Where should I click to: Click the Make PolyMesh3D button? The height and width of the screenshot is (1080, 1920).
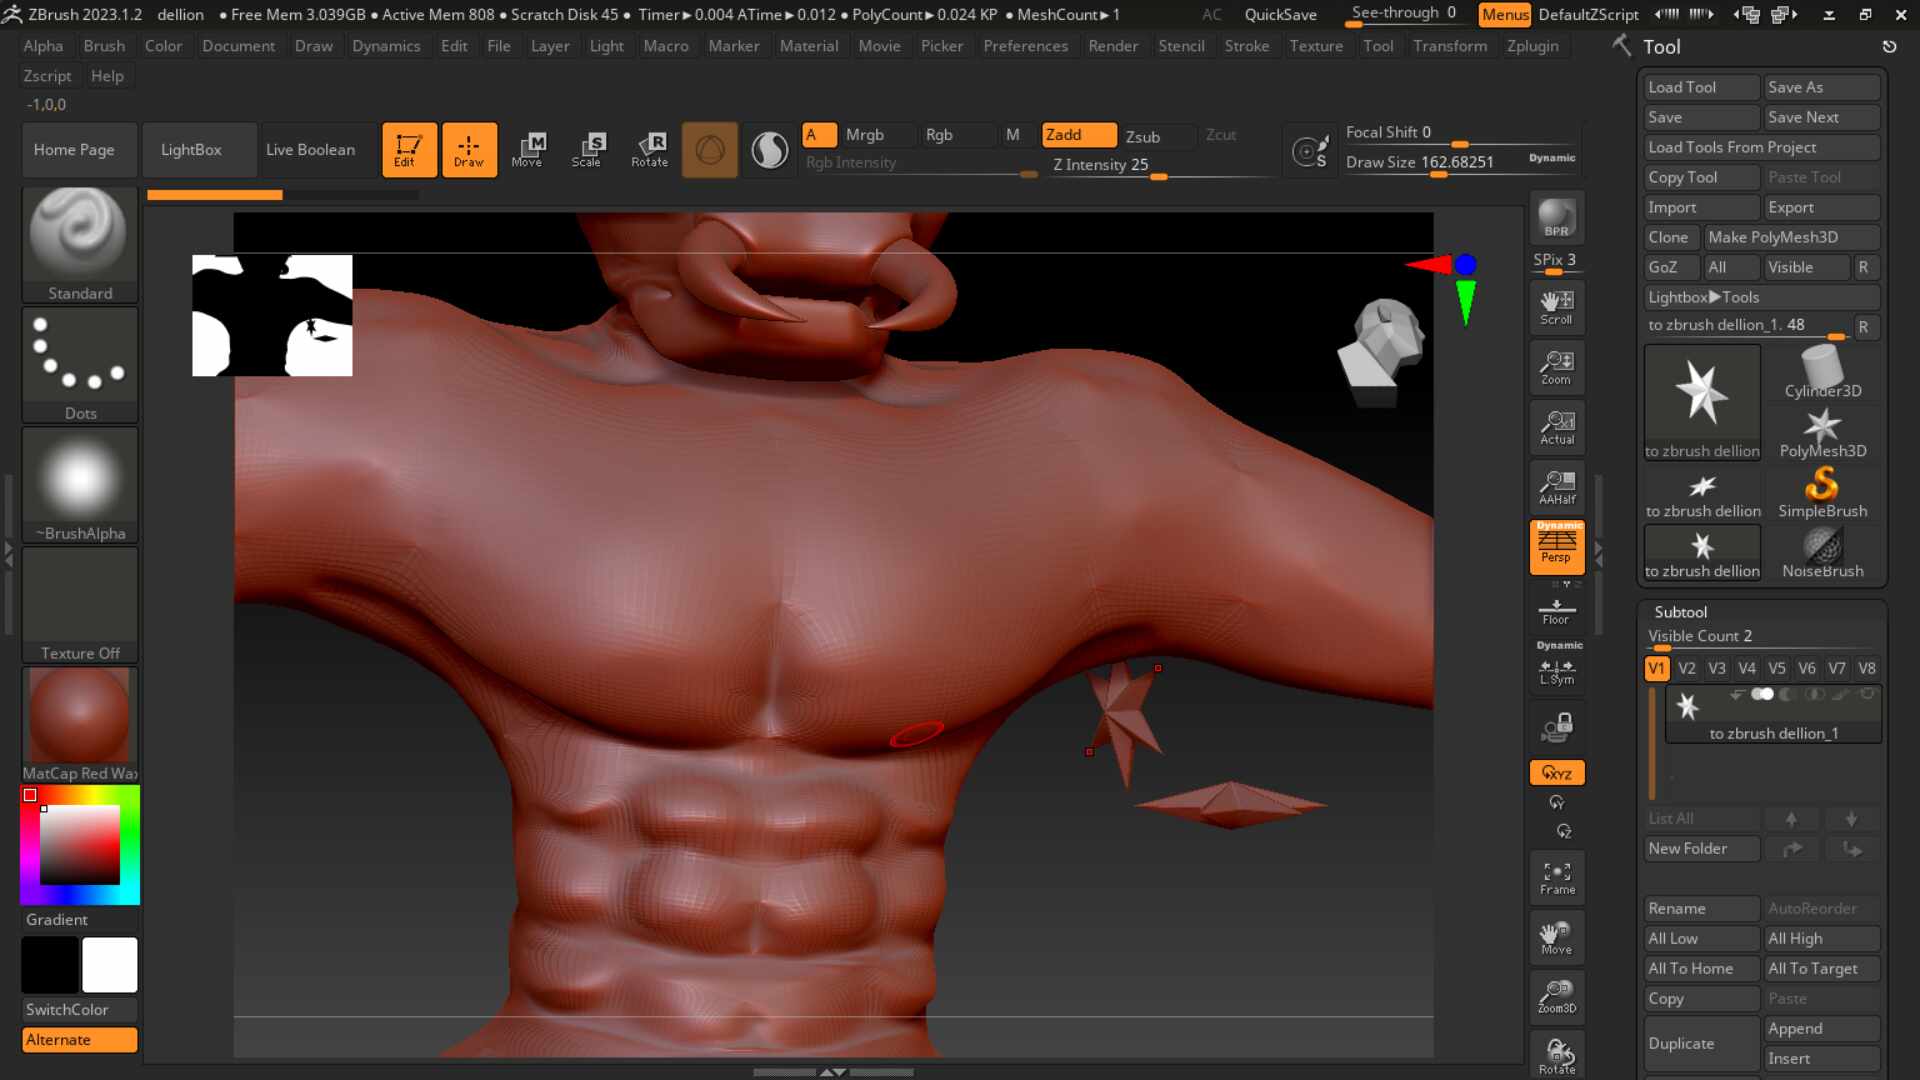[x=1772, y=237]
